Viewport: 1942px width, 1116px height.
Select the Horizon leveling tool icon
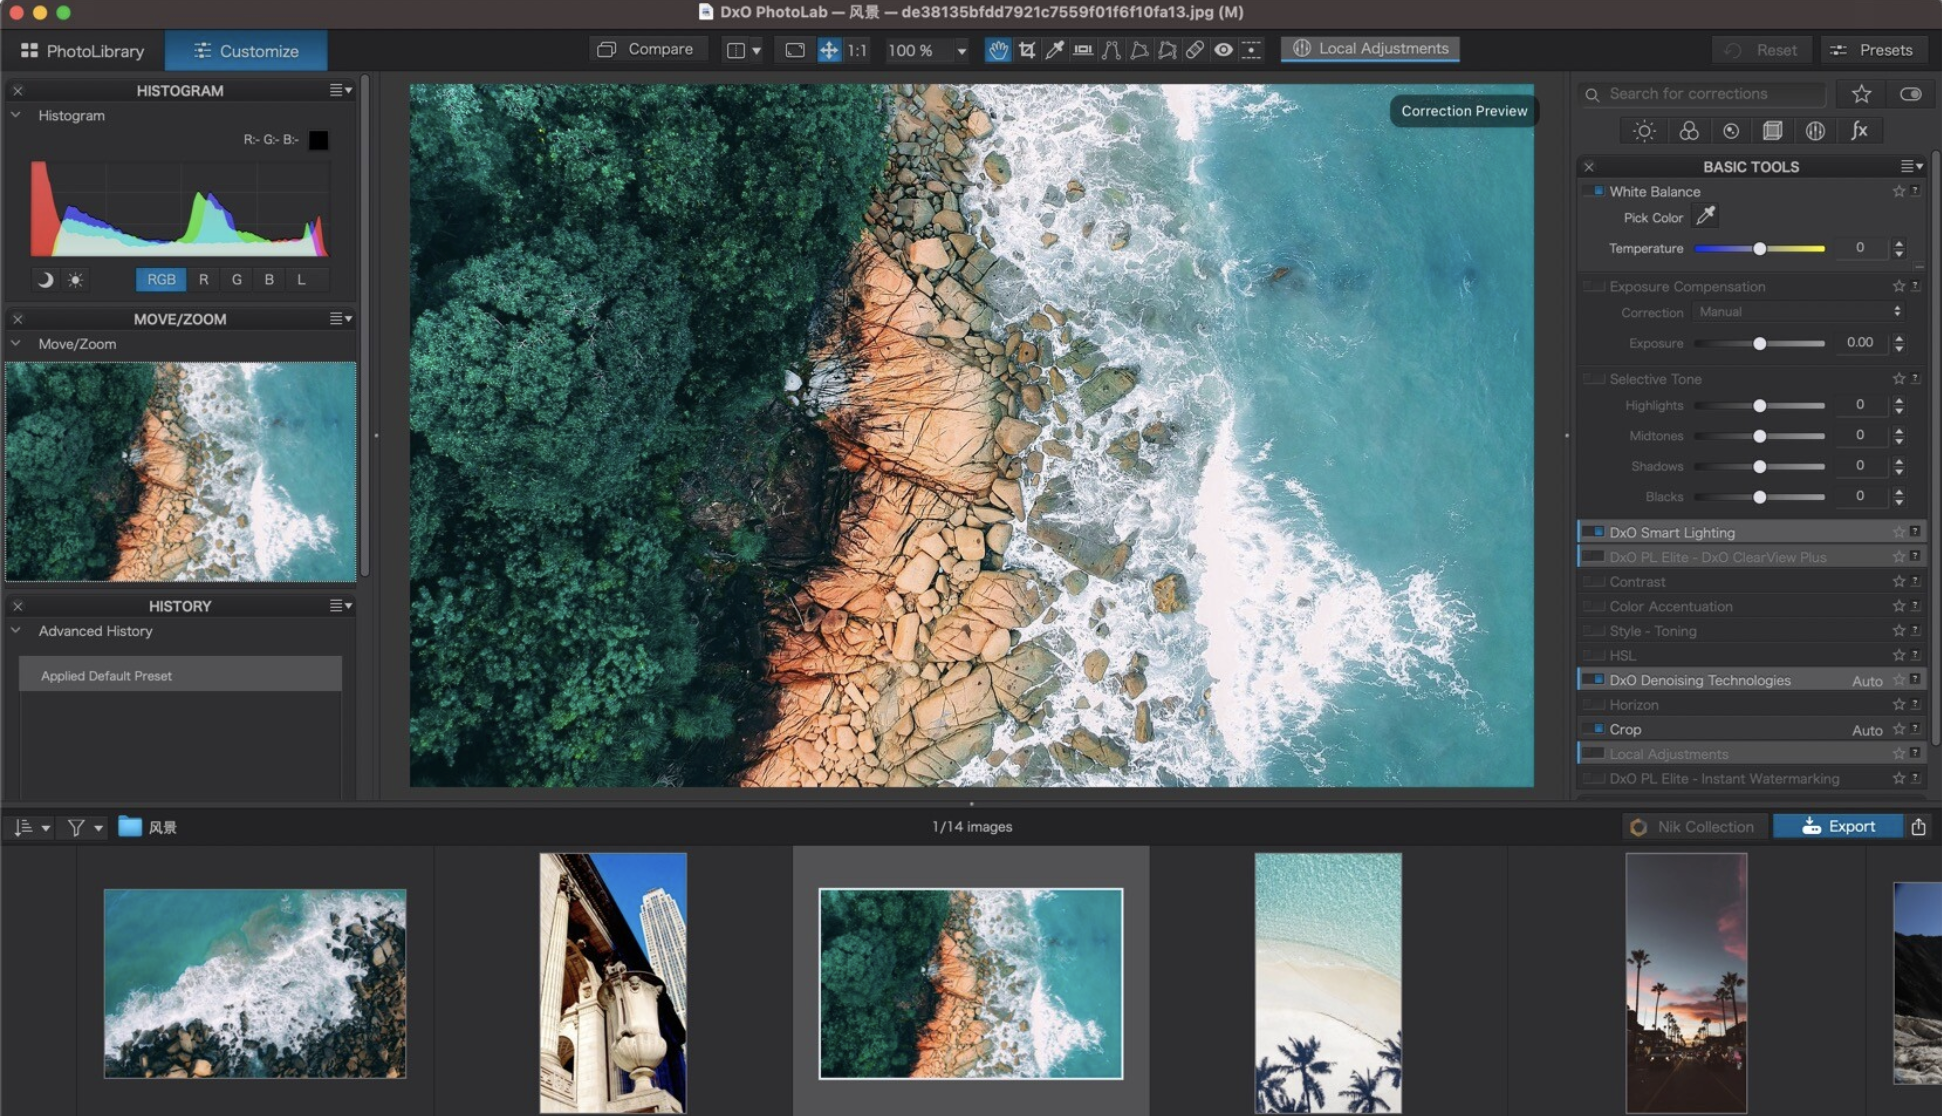(1083, 50)
